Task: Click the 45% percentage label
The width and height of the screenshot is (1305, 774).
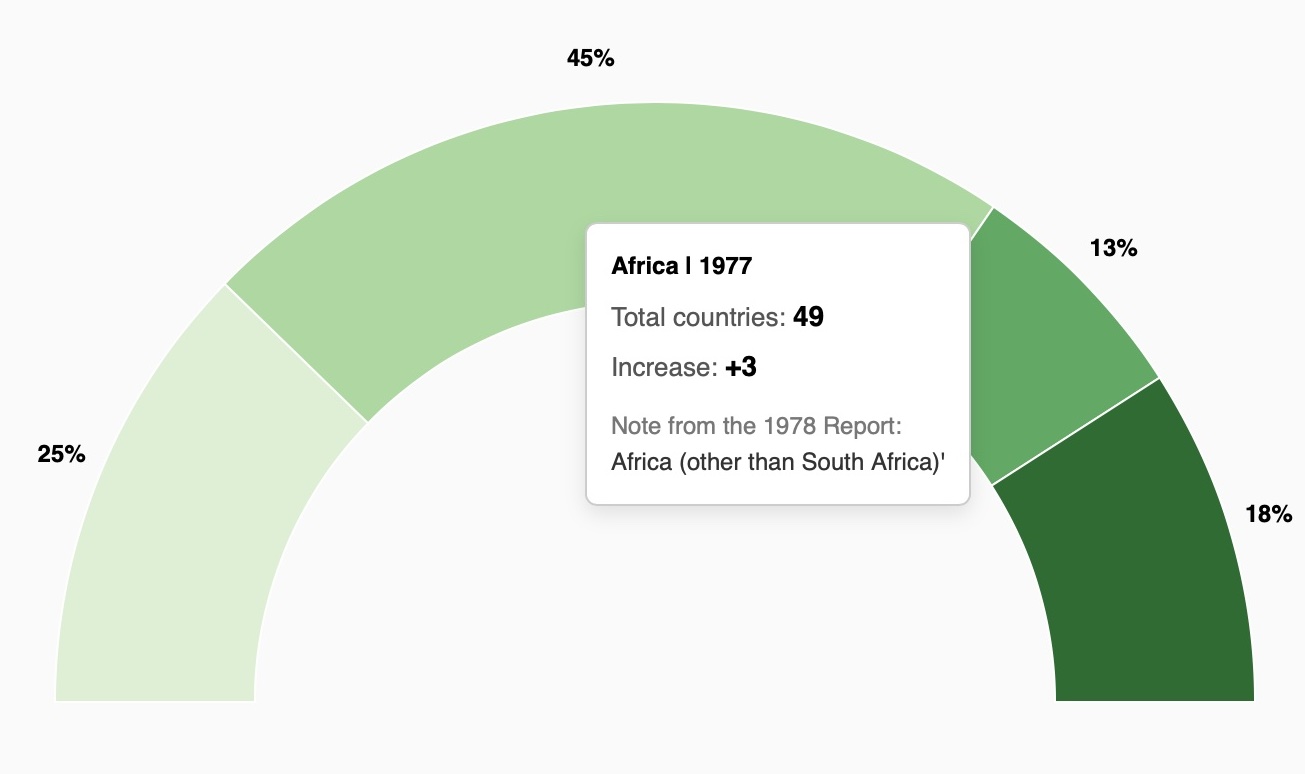Action: click(590, 59)
